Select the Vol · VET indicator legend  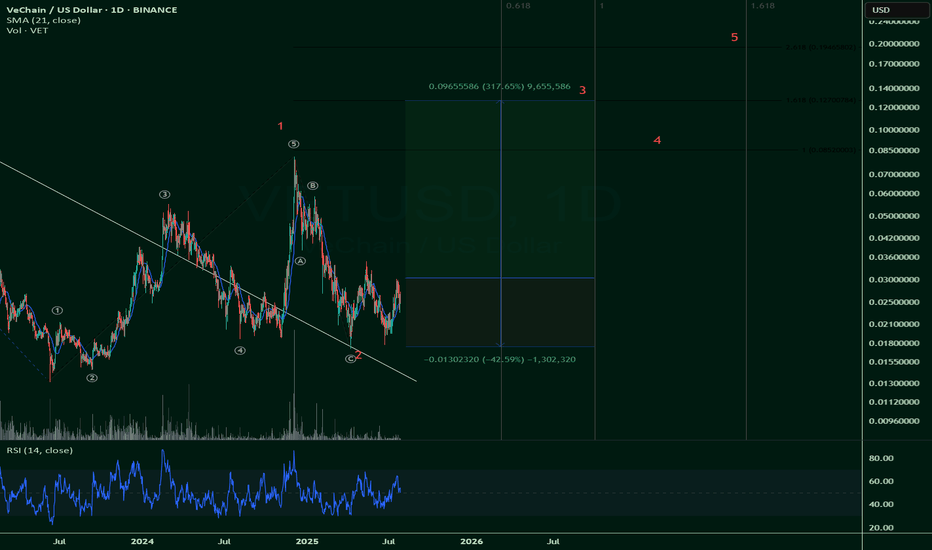click(x=27, y=30)
